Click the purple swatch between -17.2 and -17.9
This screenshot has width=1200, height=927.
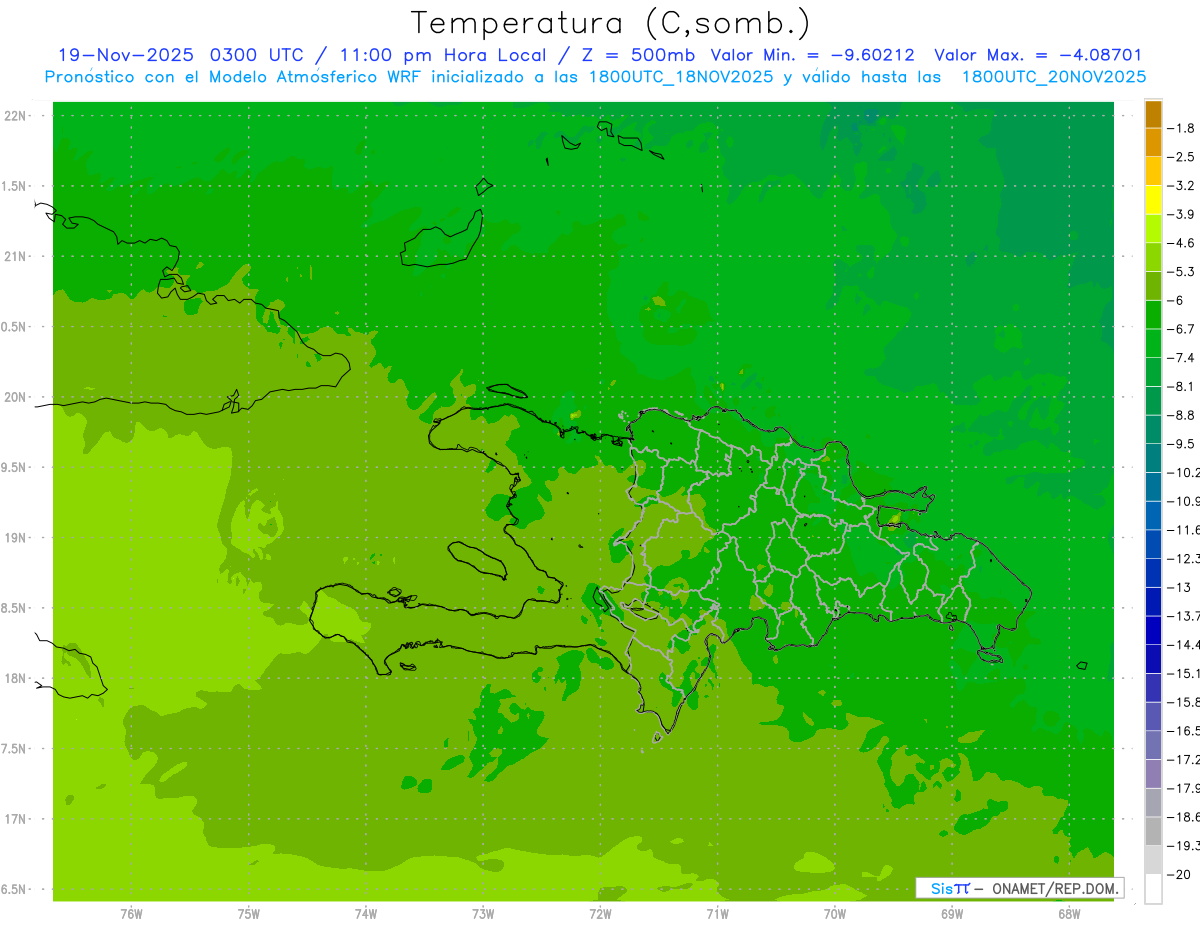[1153, 774]
